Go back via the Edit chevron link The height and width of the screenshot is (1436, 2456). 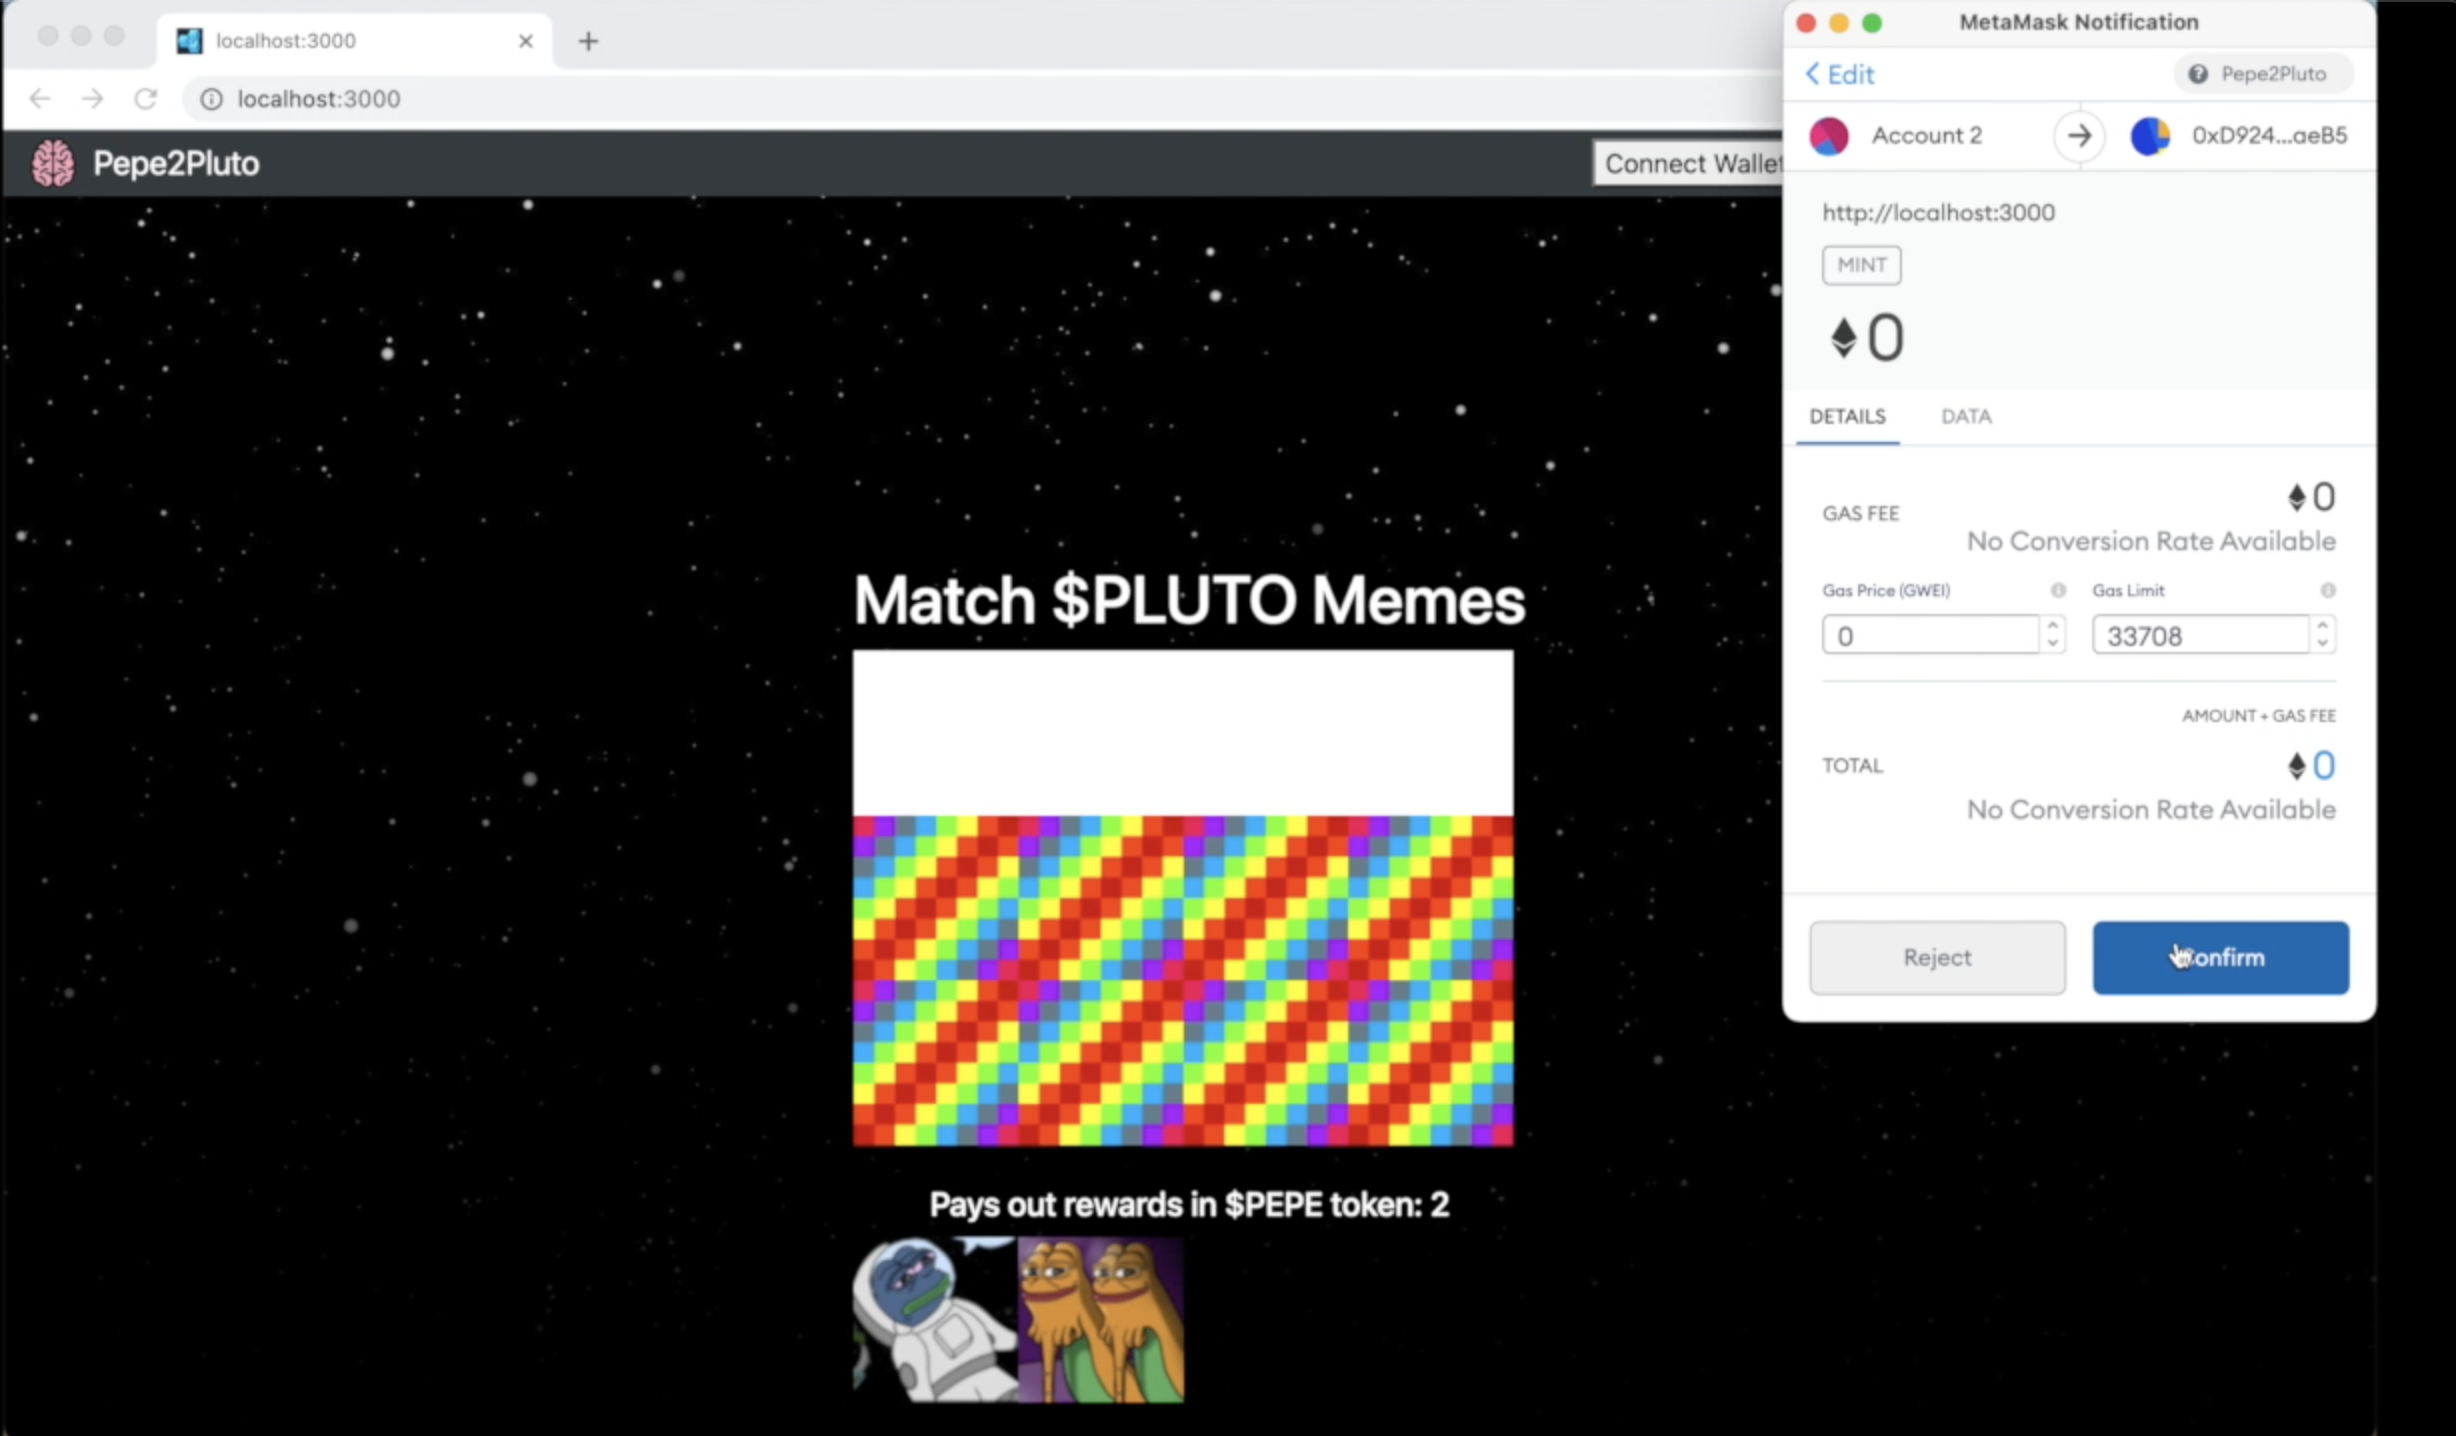(x=1840, y=74)
